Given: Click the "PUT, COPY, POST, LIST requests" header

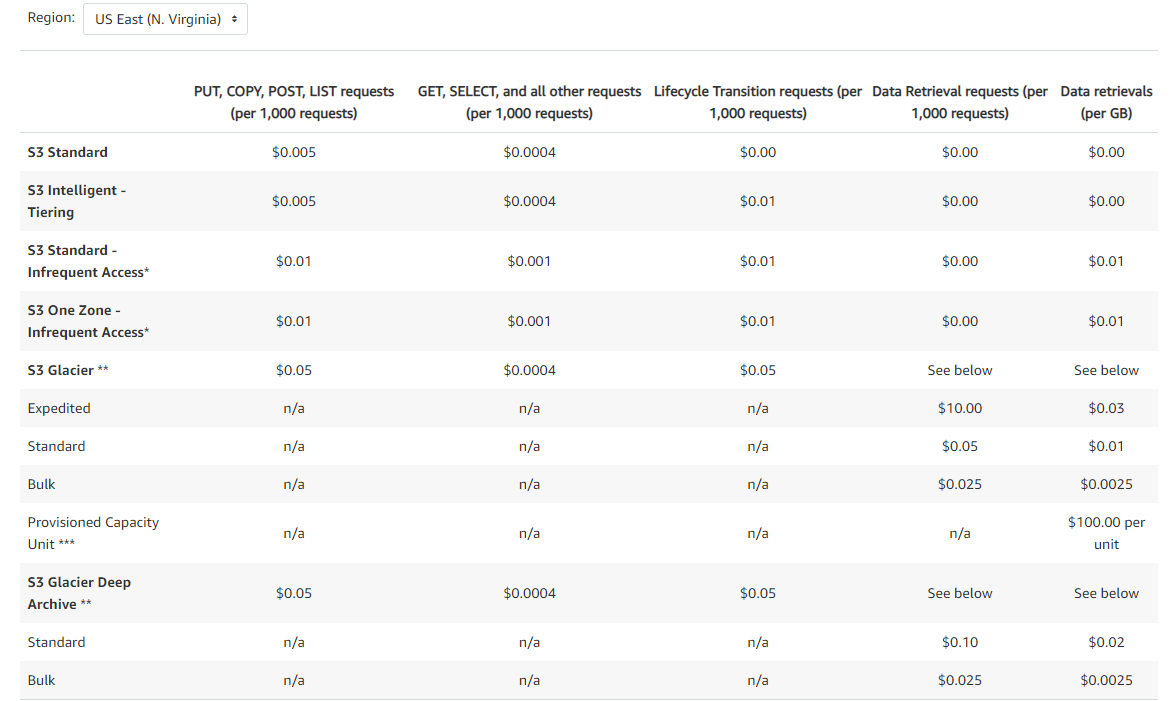Looking at the screenshot, I should [x=294, y=102].
